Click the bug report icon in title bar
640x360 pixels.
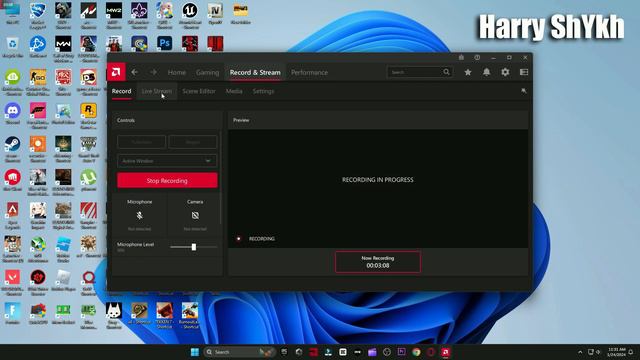click(461, 58)
